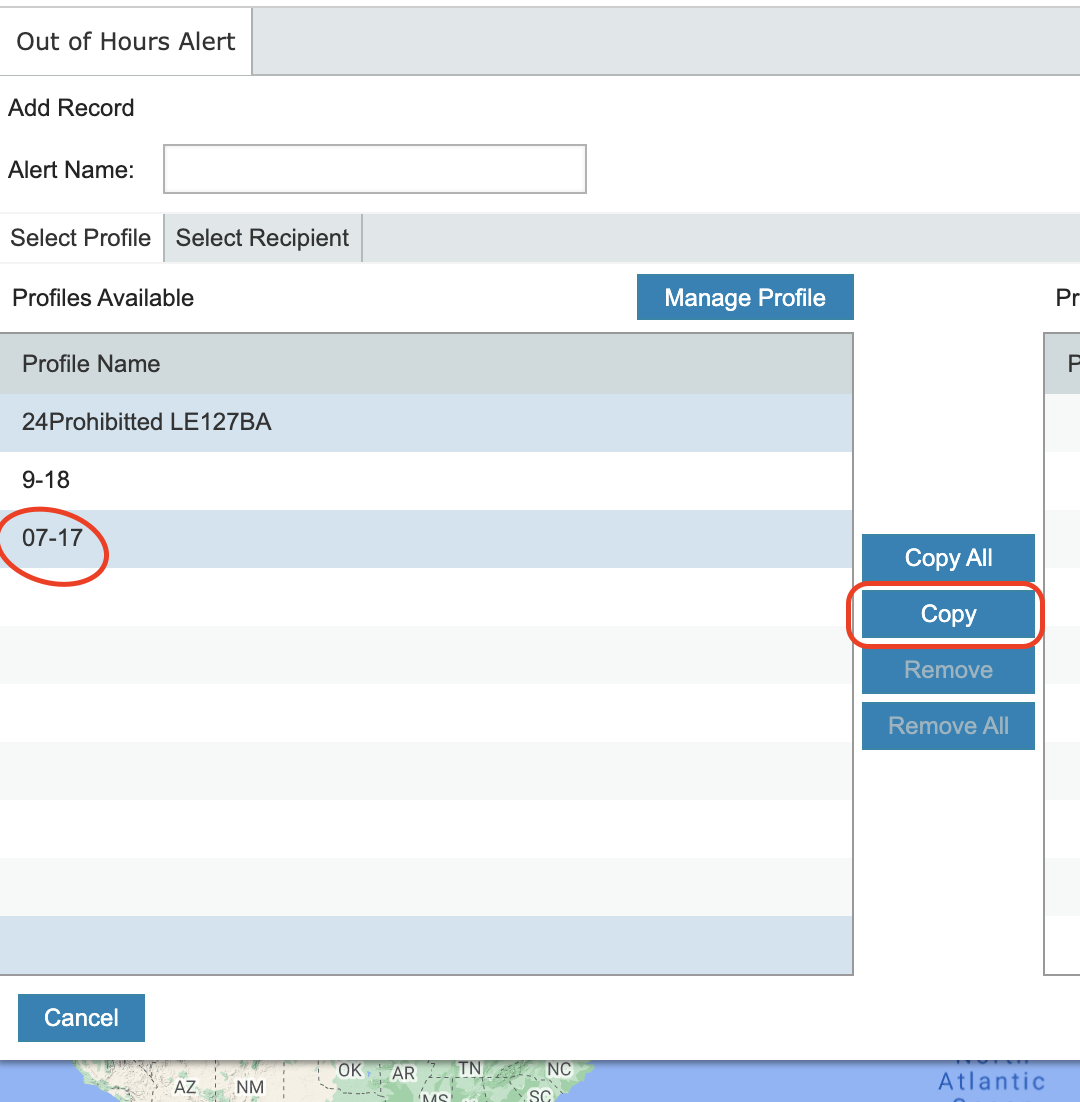Switch to the Select Profile tab
Screen dimensions: 1080x1102
click(81, 238)
